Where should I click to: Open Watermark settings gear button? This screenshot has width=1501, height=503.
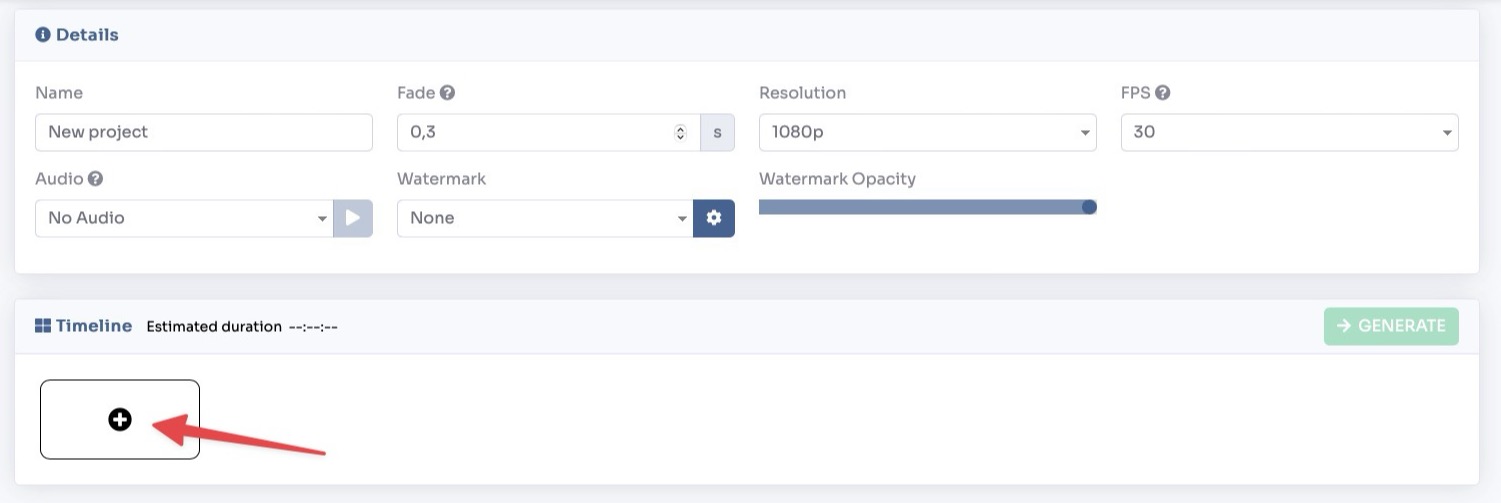pyautogui.click(x=714, y=218)
